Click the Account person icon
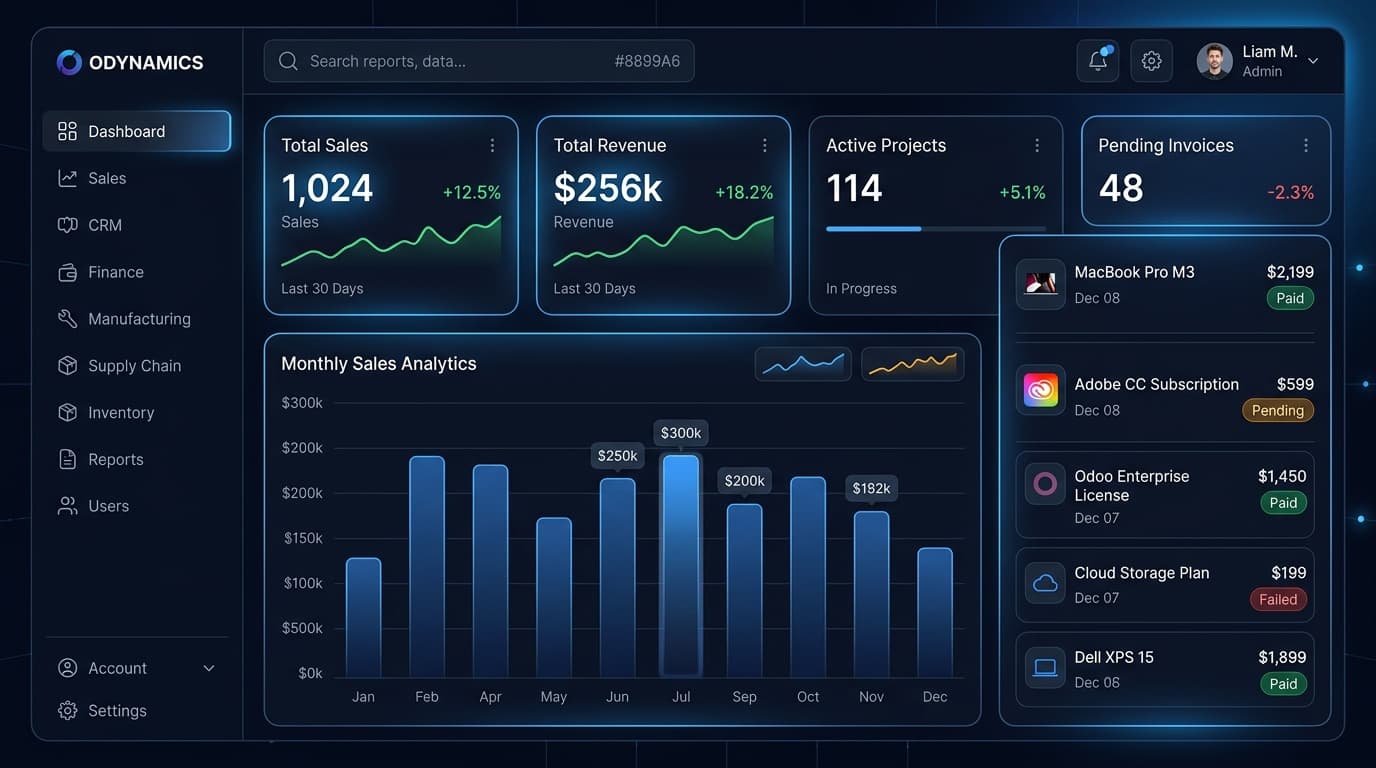The height and width of the screenshot is (768, 1376). coord(67,668)
